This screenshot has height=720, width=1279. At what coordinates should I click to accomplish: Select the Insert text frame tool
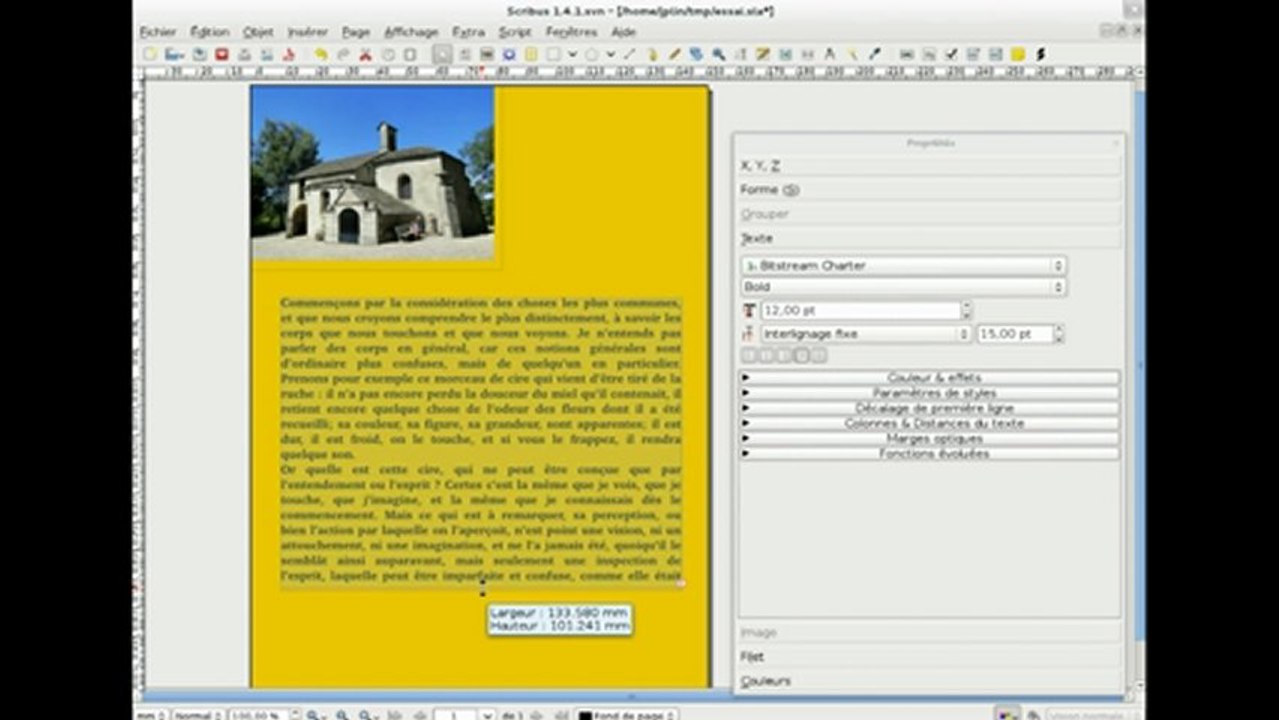pyautogui.click(x=465, y=54)
